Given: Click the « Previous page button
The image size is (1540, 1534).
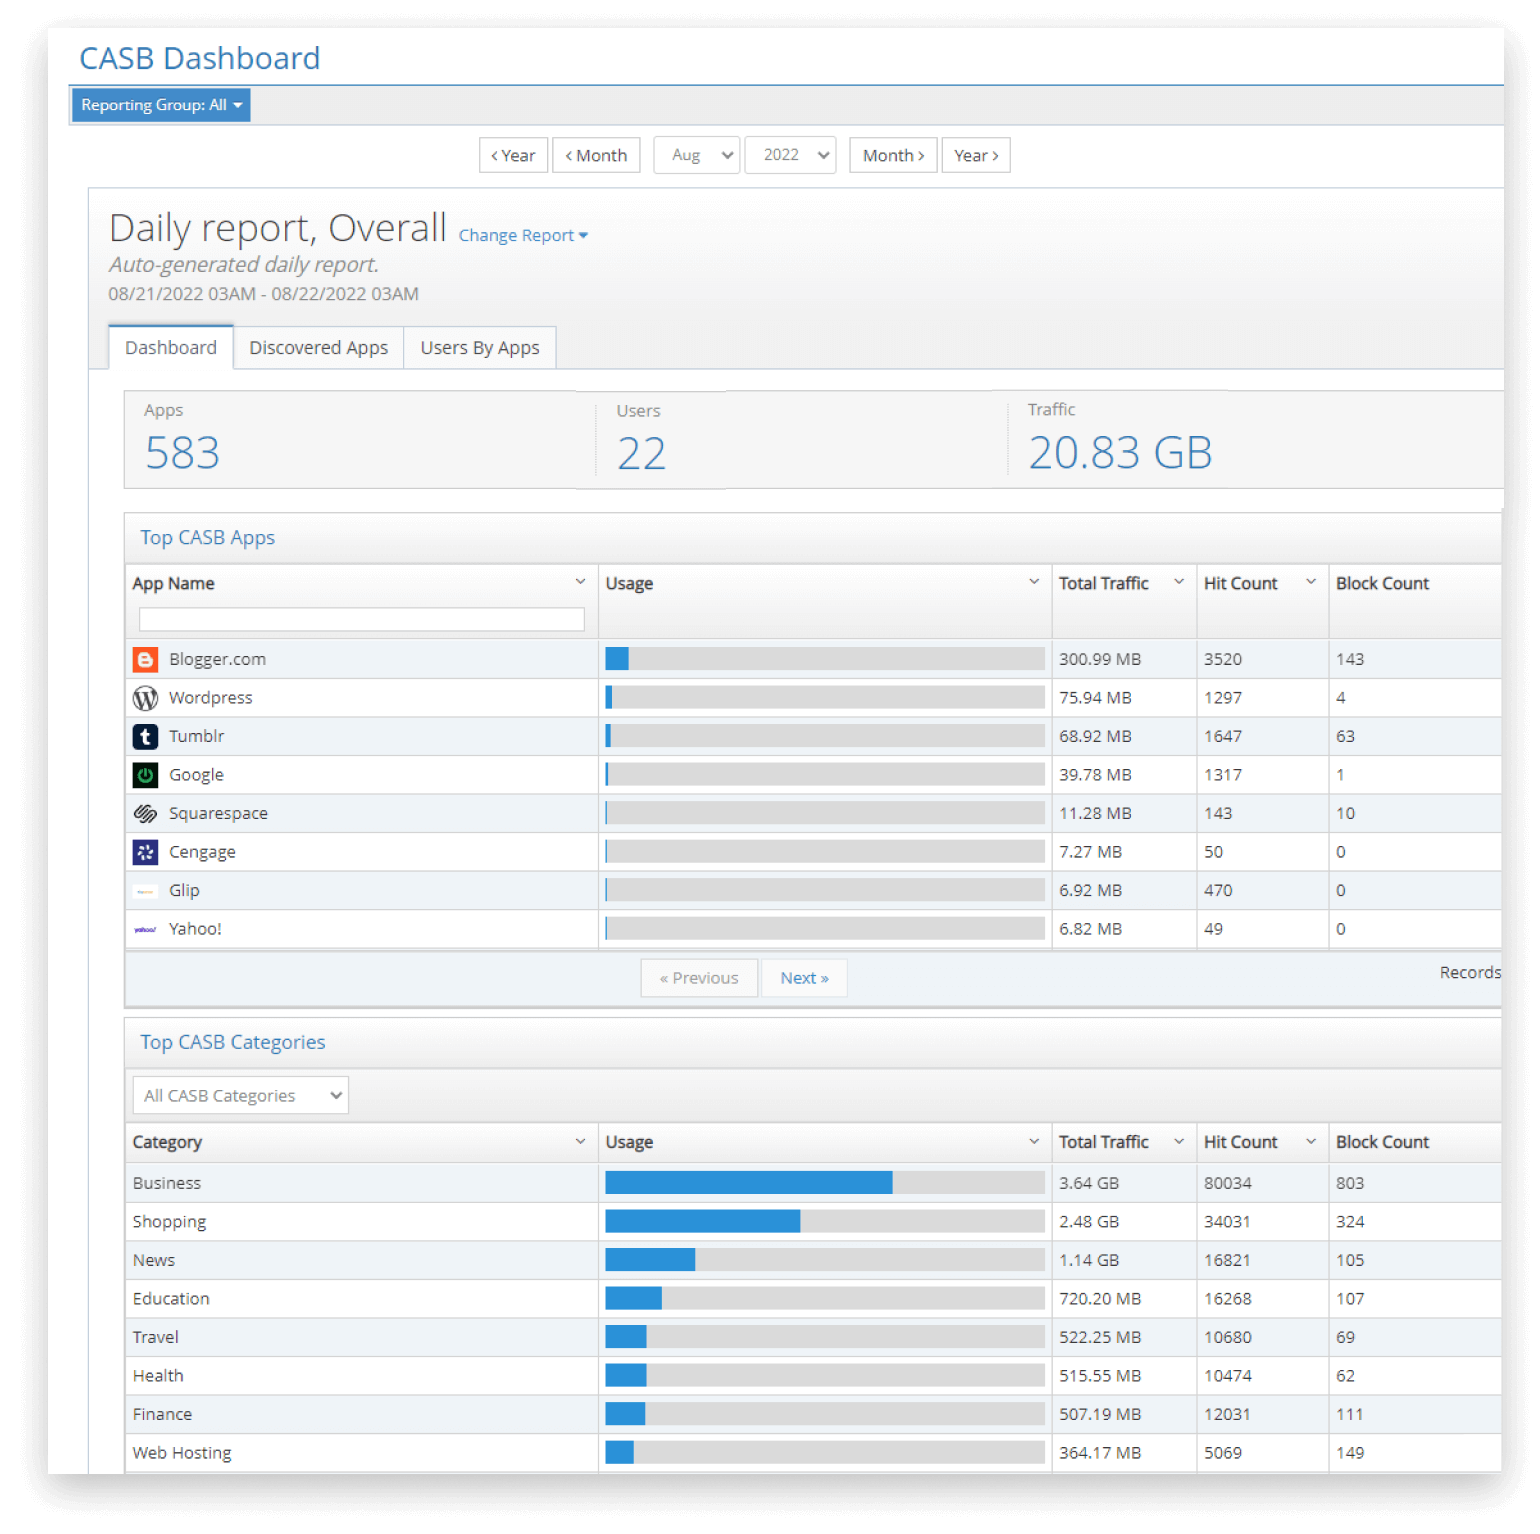Looking at the screenshot, I should coord(699,978).
